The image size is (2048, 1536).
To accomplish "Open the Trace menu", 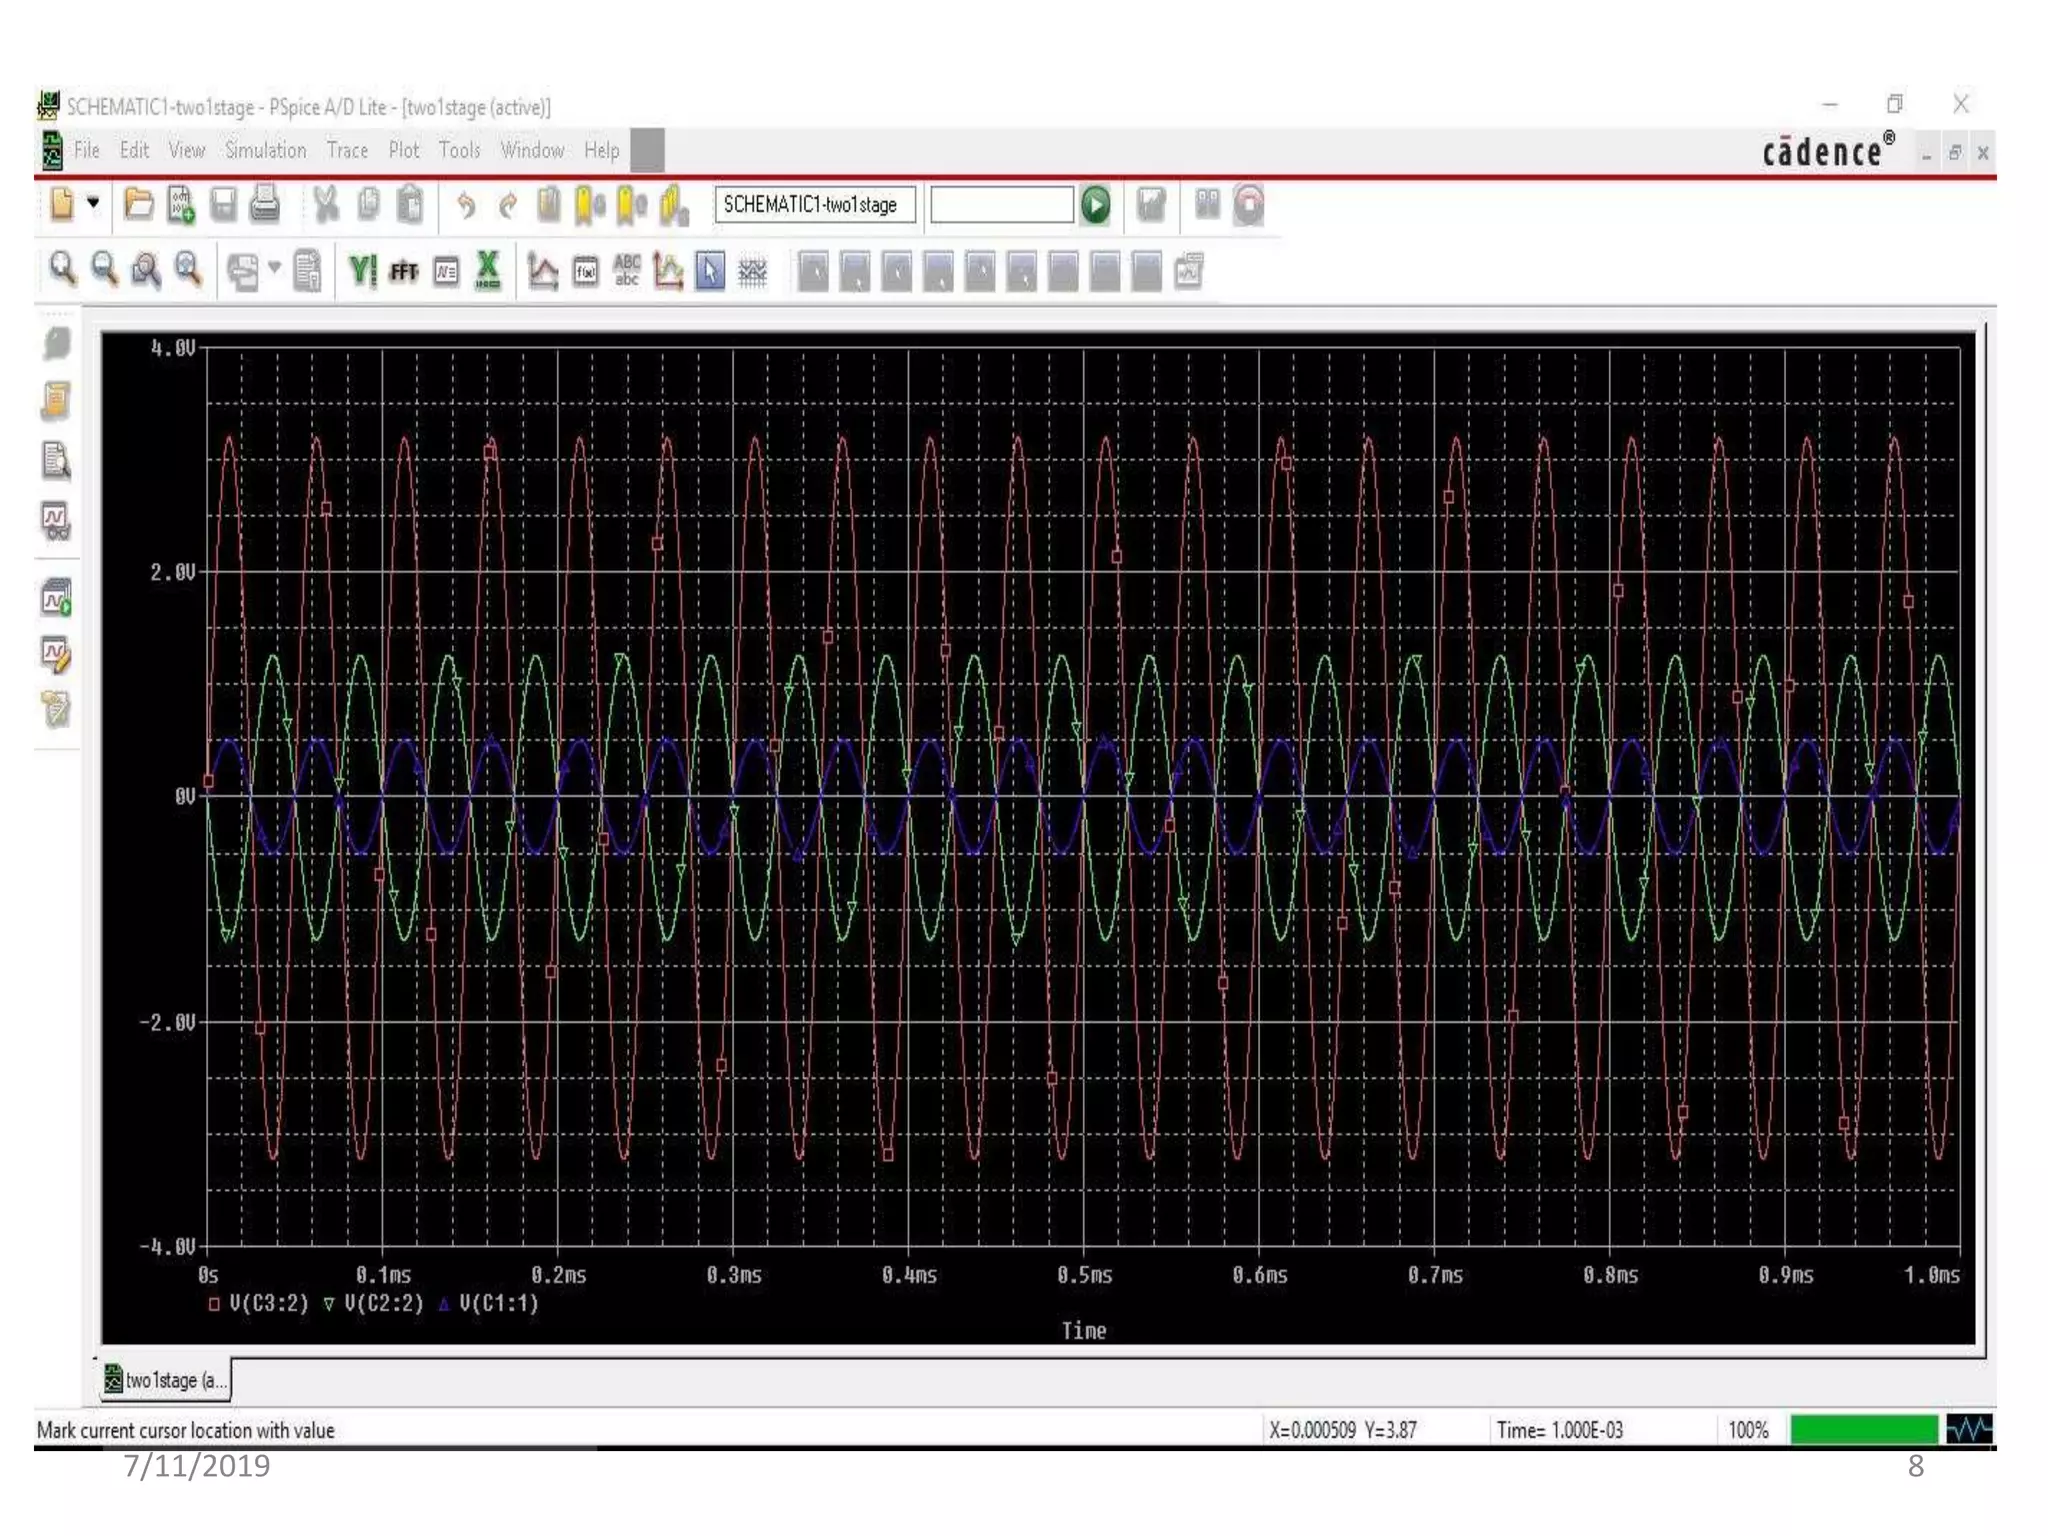I will click(x=347, y=150).
